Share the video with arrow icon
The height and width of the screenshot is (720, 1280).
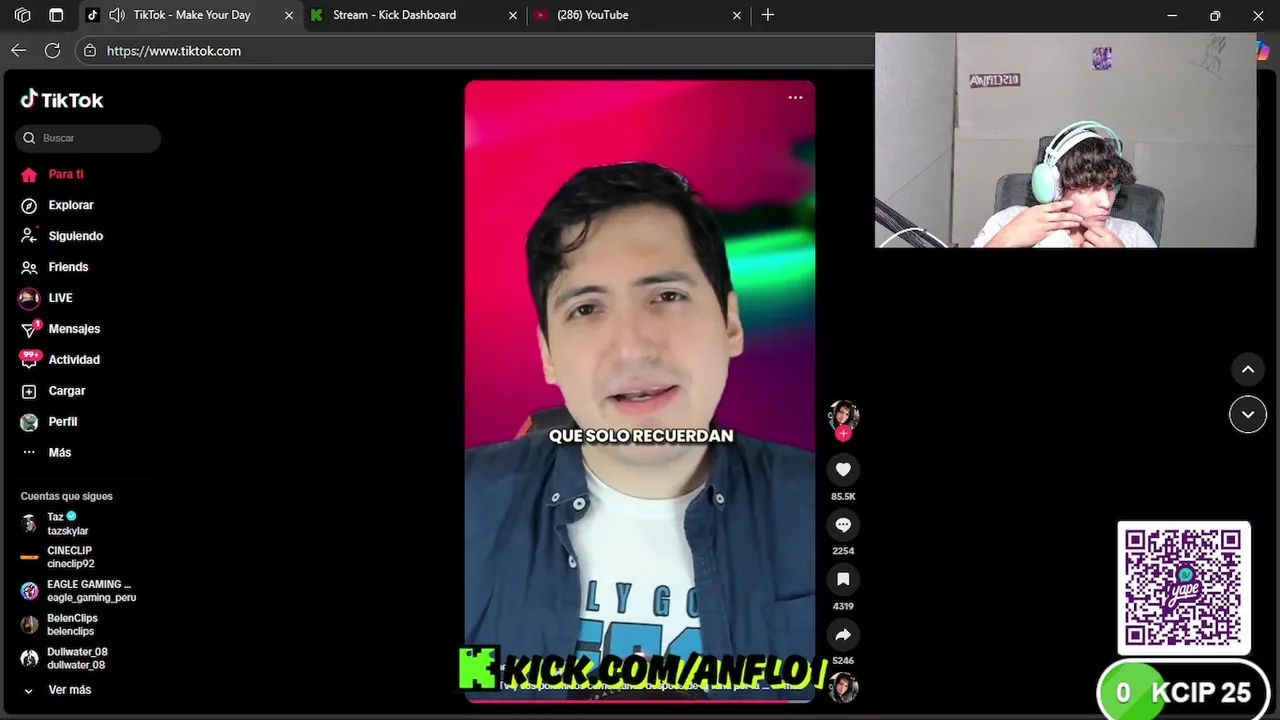(843, 635)
